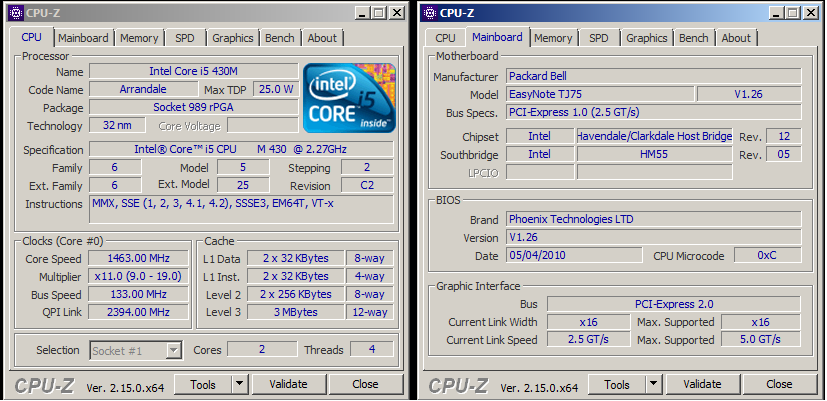Click Tools button in right window
827x401 pixels.
617,384
